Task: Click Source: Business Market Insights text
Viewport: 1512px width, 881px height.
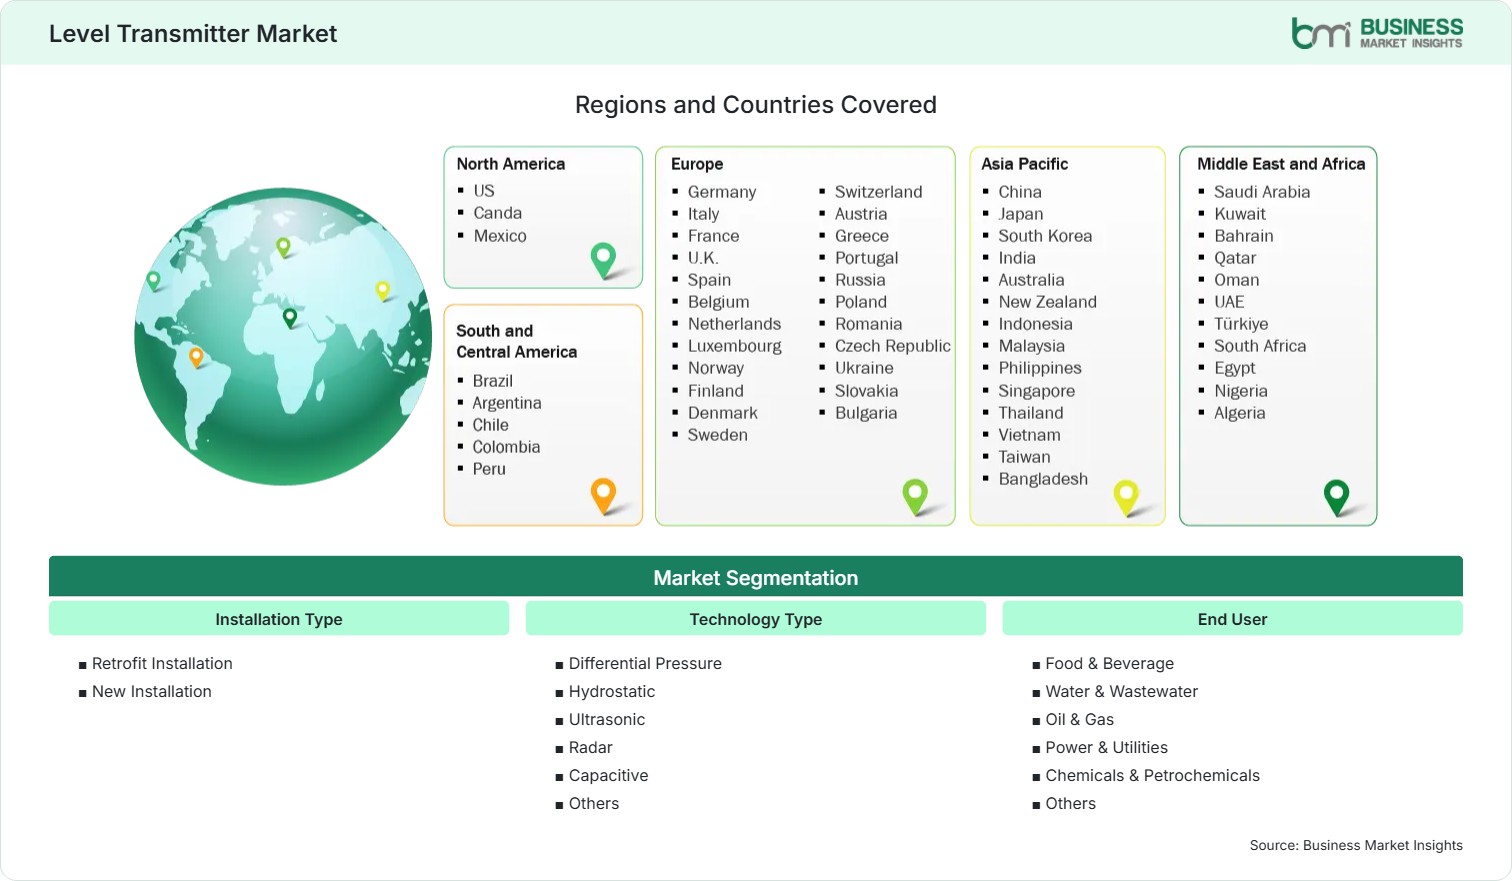Action: [x=1356, y=845]
